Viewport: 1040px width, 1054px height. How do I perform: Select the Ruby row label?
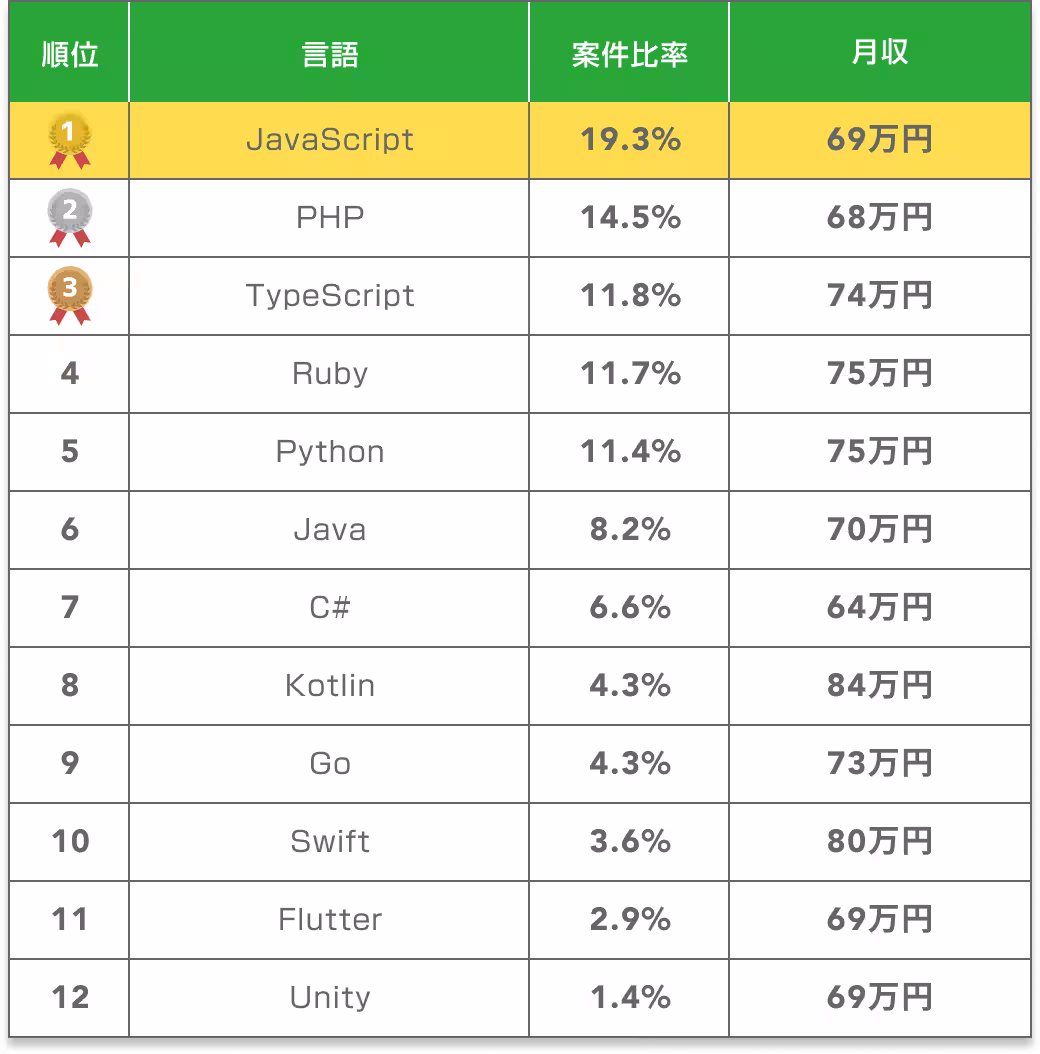(329, 373)
